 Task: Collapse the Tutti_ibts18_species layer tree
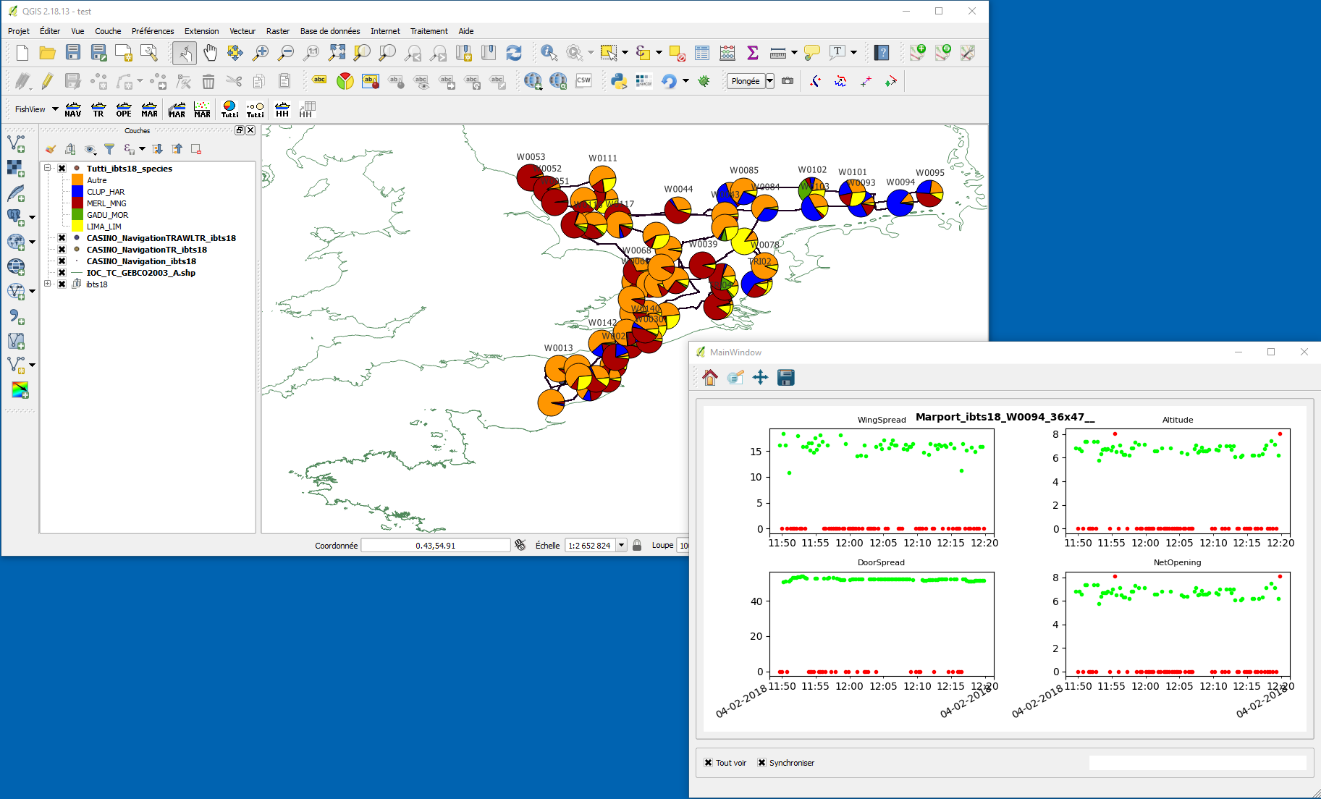tap(47, 169)
